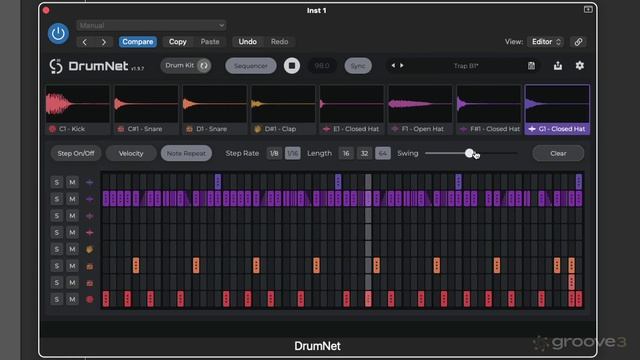640x360 pixels.
Task: Open the Trap BT pattern preset menu
Action: (x=465, y=66)
